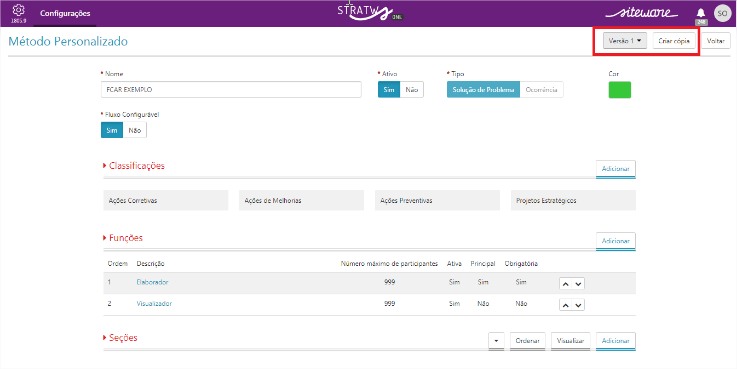This screenshot has height=369, width=737.
Task: Click the Stratws logo
Action: point(370,11)
